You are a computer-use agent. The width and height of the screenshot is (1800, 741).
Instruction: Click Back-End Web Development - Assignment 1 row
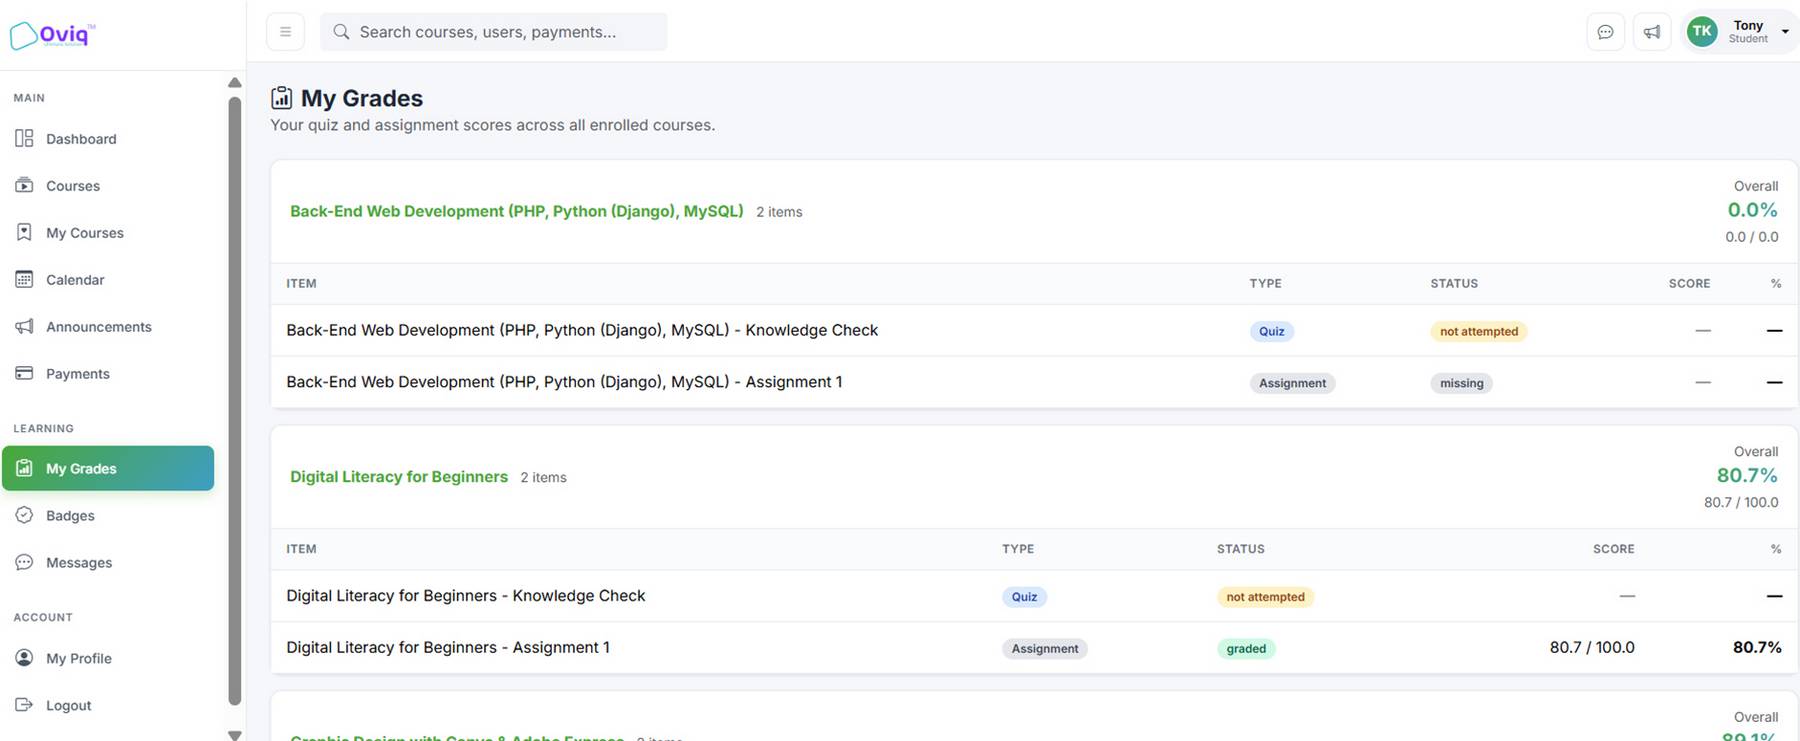(1034, 382)
